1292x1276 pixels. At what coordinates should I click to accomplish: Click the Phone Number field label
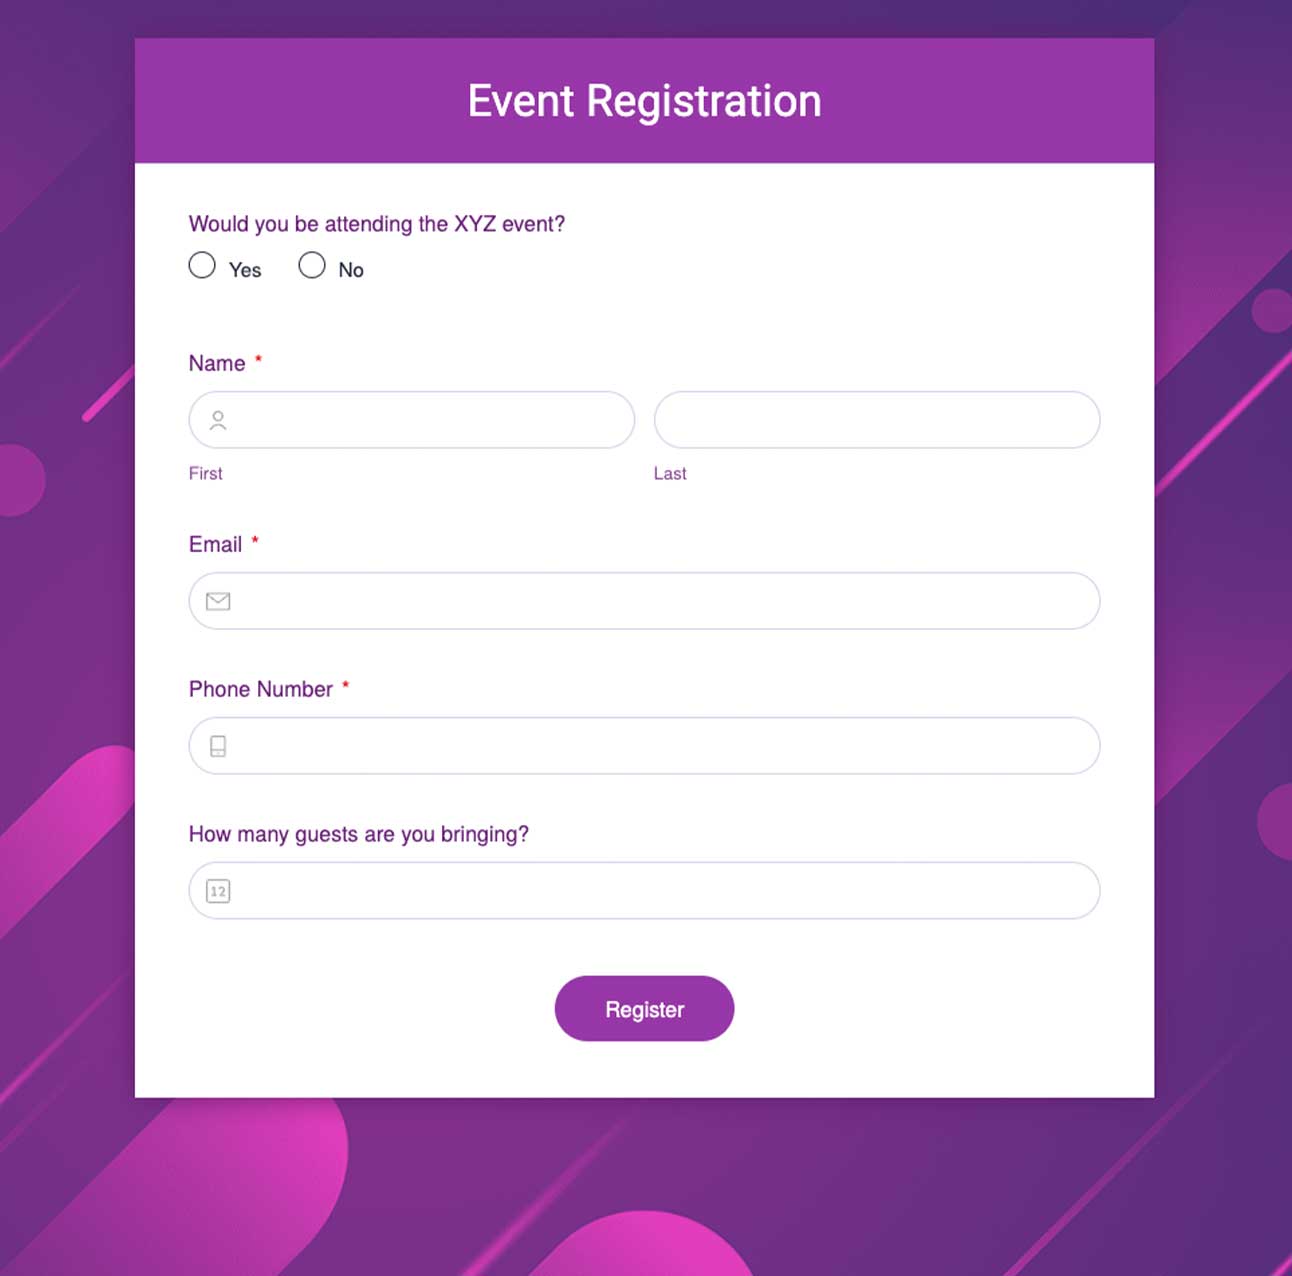tap(260, 689)
